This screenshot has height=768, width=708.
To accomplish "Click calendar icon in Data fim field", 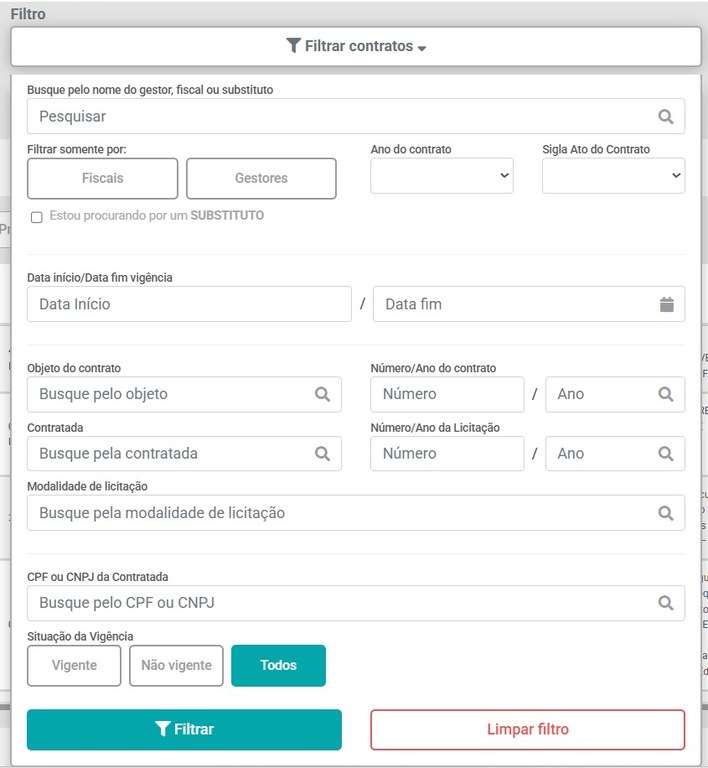I will click(666, 304).
